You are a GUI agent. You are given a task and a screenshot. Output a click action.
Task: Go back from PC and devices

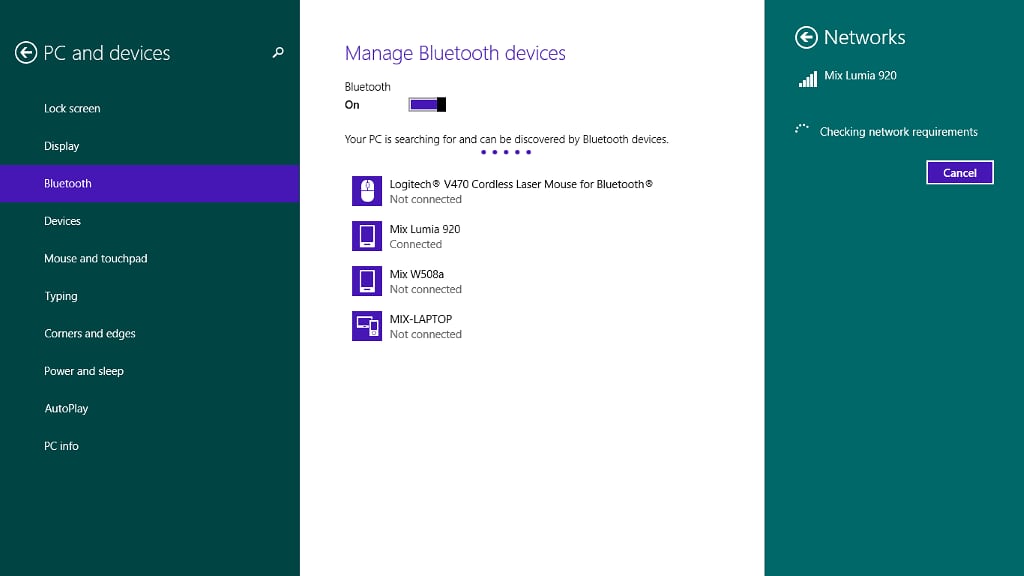pos(26,53)
